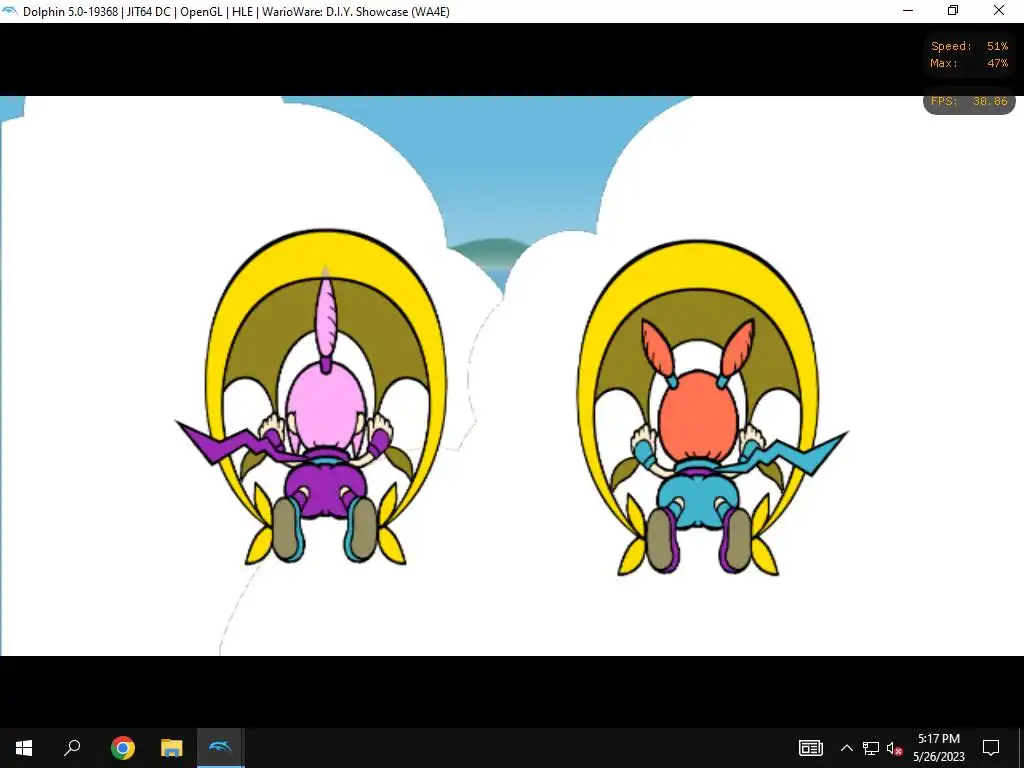This screenshot has width=1024, height=768.
Task: Open the Windows Start menu
Action: (24, 748)
